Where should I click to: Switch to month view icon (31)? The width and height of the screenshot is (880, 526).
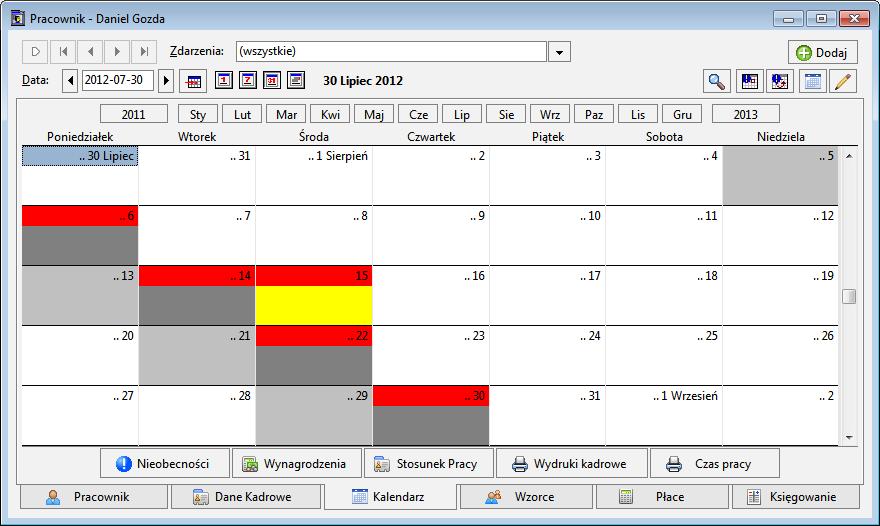(272, 80)
